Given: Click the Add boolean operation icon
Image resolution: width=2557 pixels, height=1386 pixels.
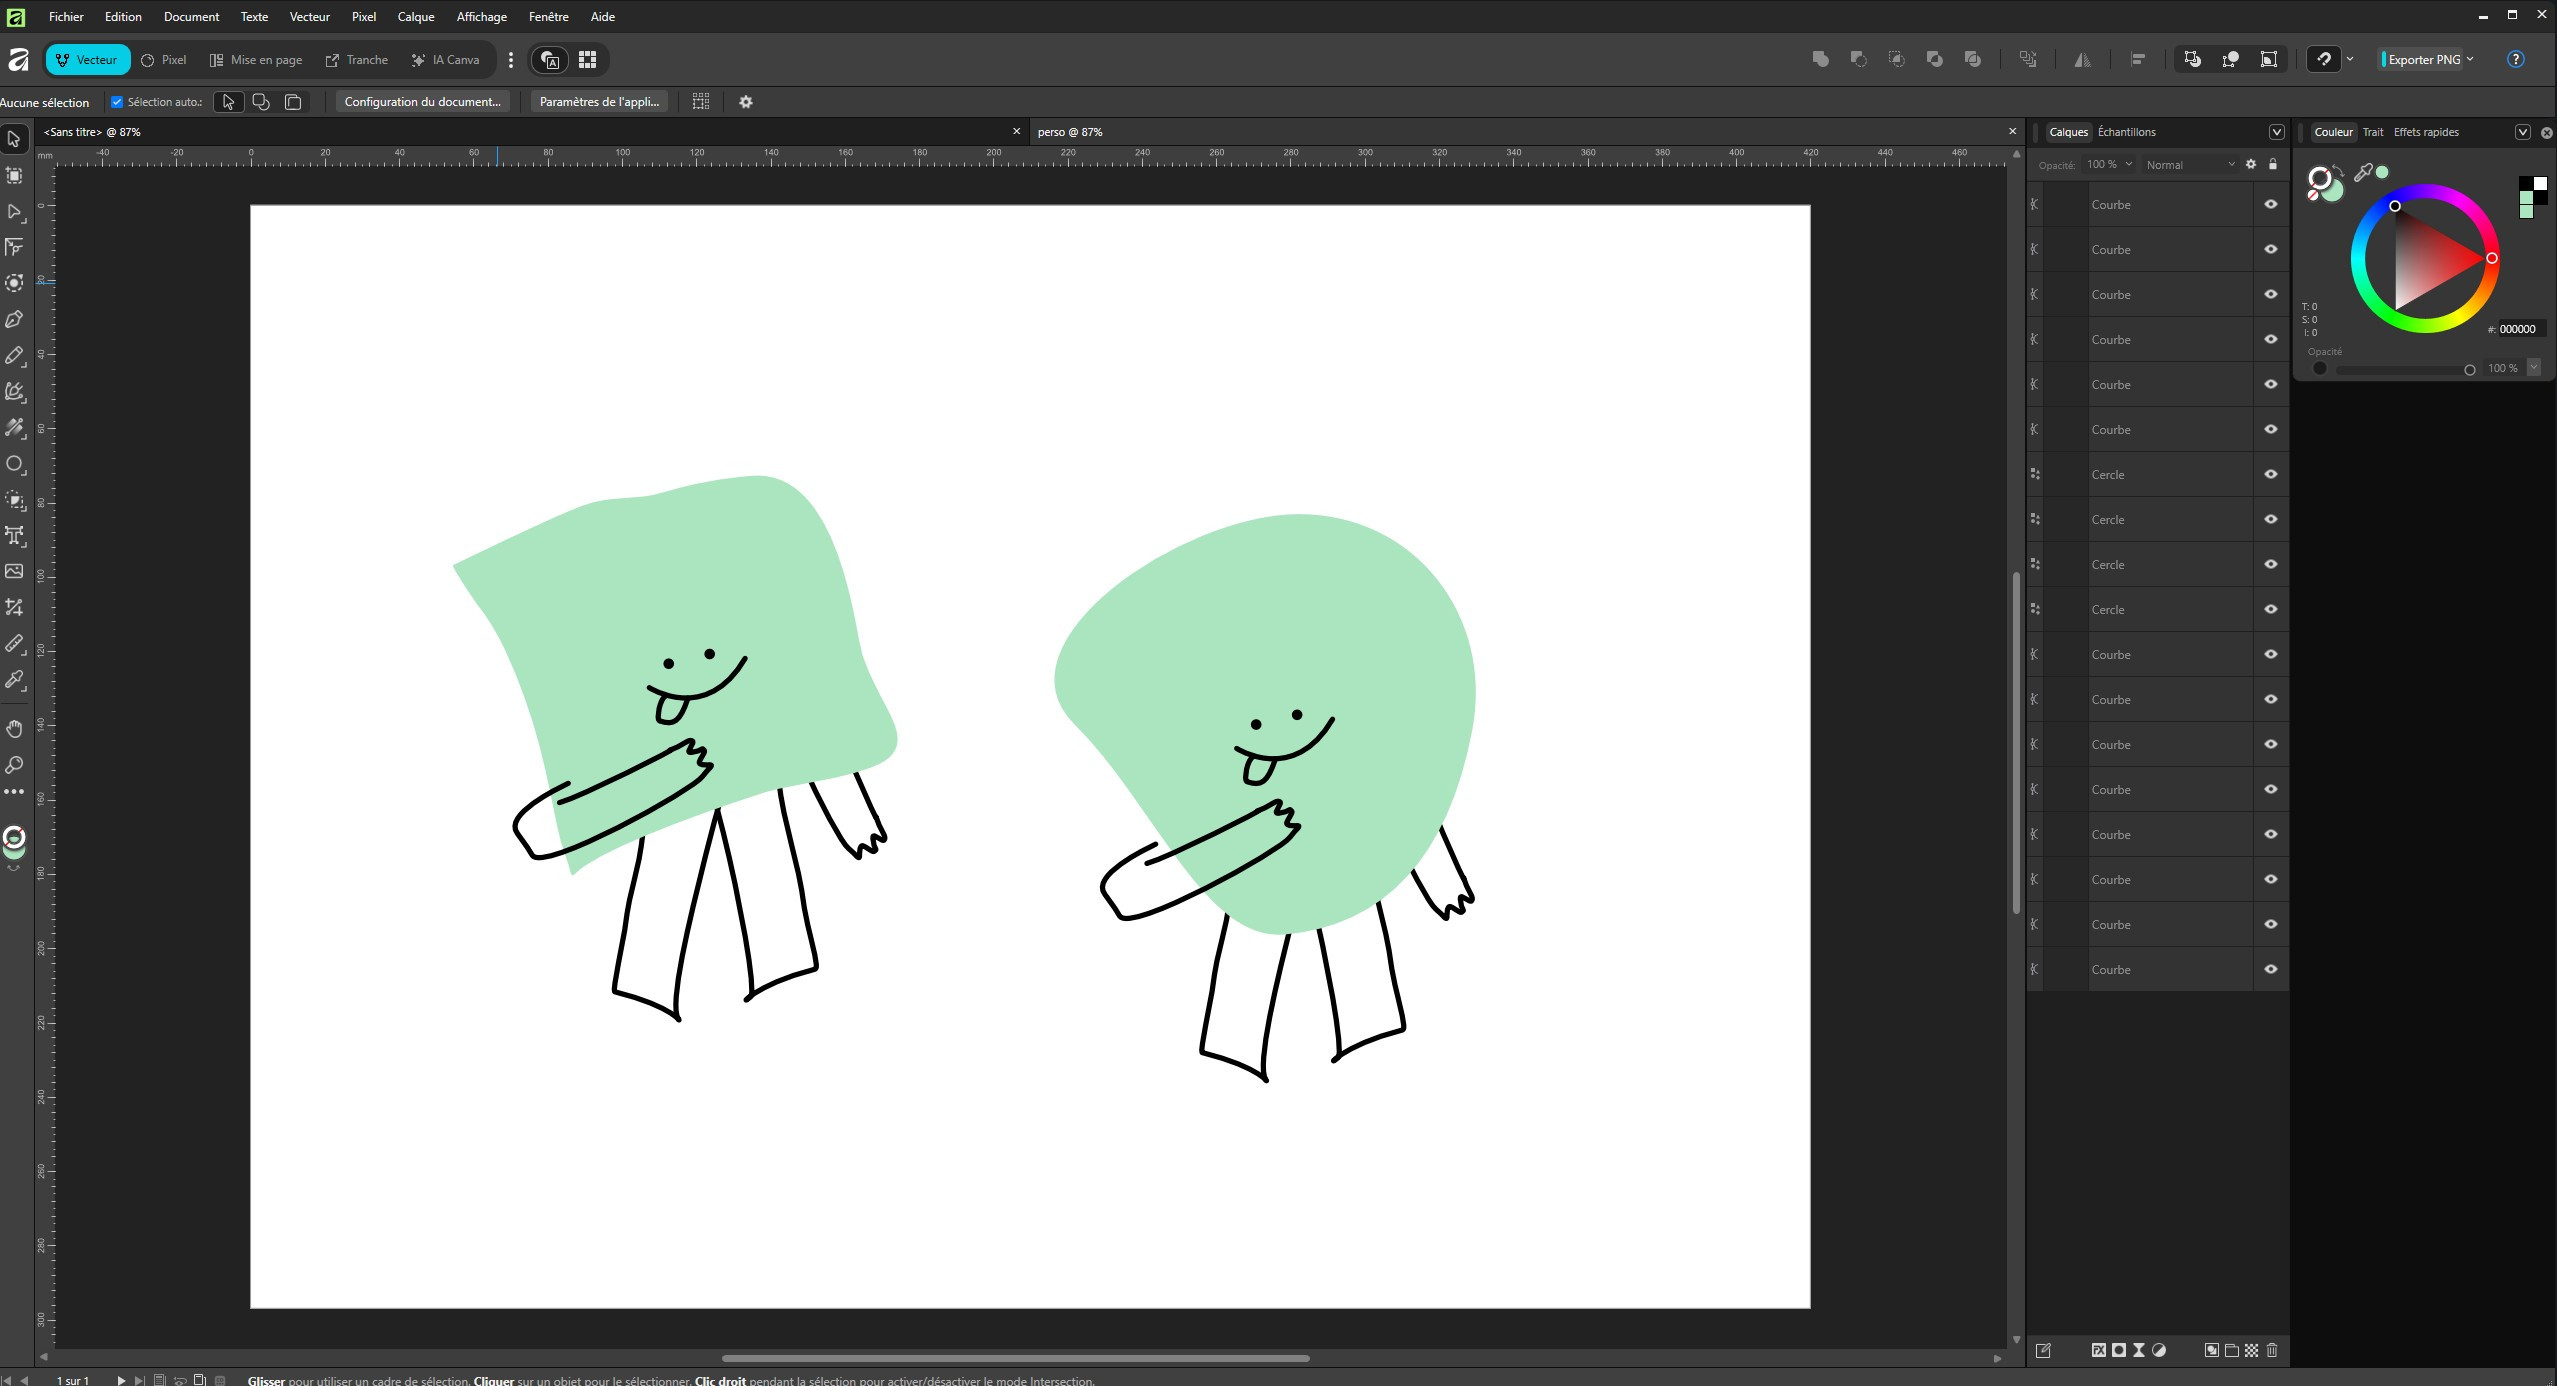Looking at the screenshot, I should point(1820,59).
